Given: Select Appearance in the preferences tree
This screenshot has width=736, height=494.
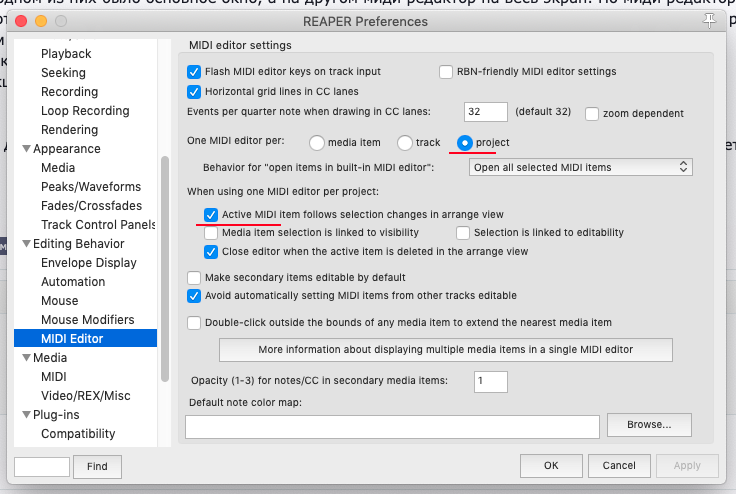Looking at the screenshot, I should pyautogui.click(x=67, y=149).
